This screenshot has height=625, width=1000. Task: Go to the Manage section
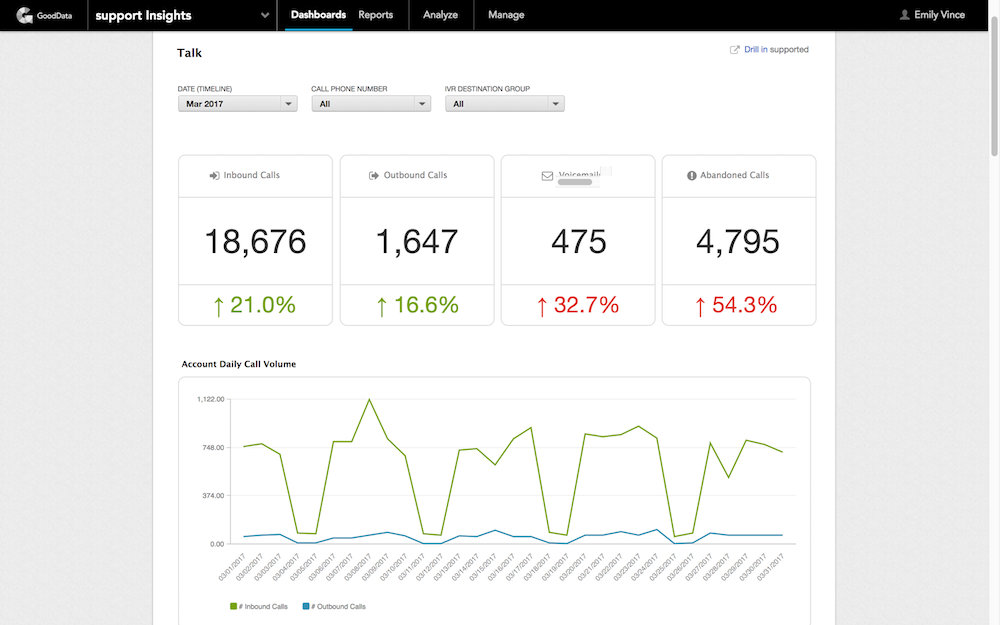pos(506,15)
